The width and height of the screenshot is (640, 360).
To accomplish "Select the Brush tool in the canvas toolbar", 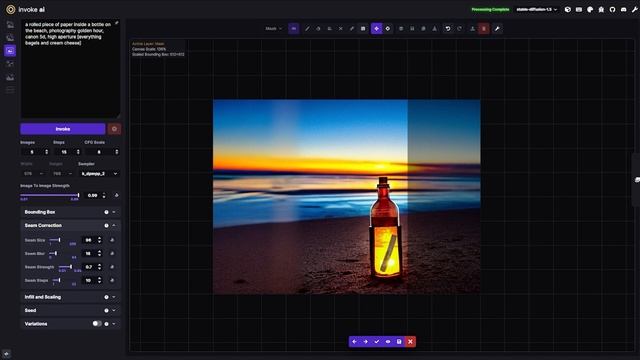I will [x=307, y=29].
